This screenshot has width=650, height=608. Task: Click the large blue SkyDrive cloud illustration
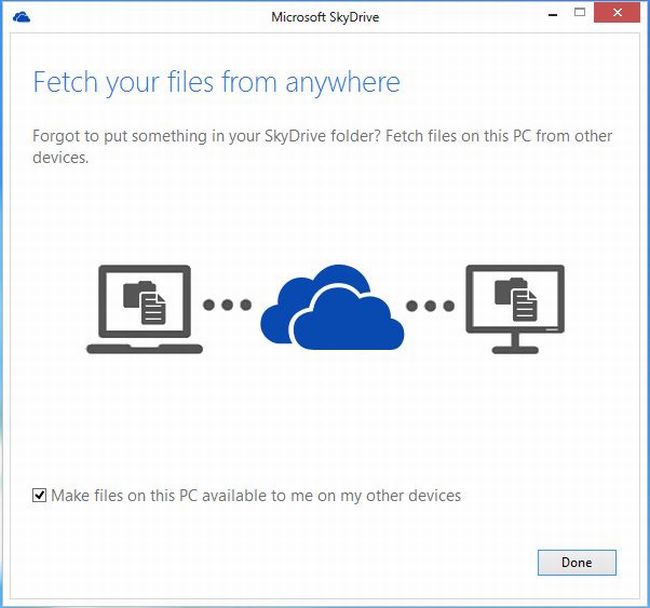(x=332, y=307)
